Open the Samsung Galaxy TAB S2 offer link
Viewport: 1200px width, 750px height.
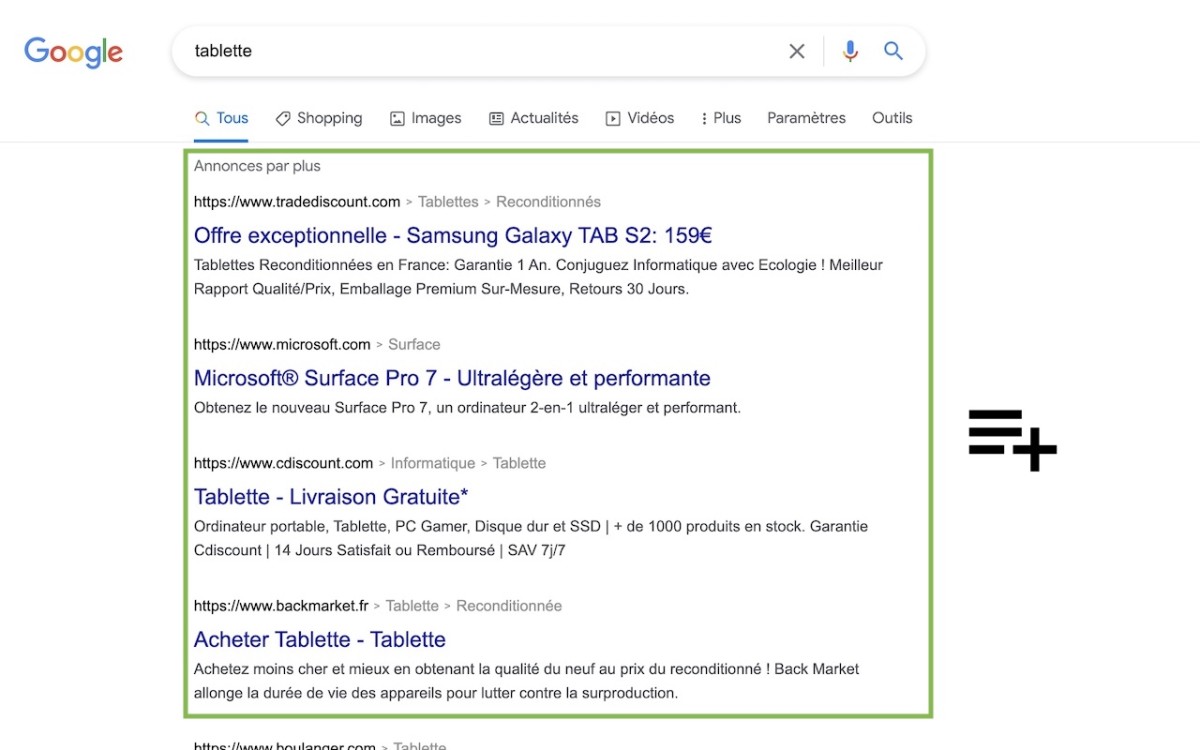pos(452,236)
